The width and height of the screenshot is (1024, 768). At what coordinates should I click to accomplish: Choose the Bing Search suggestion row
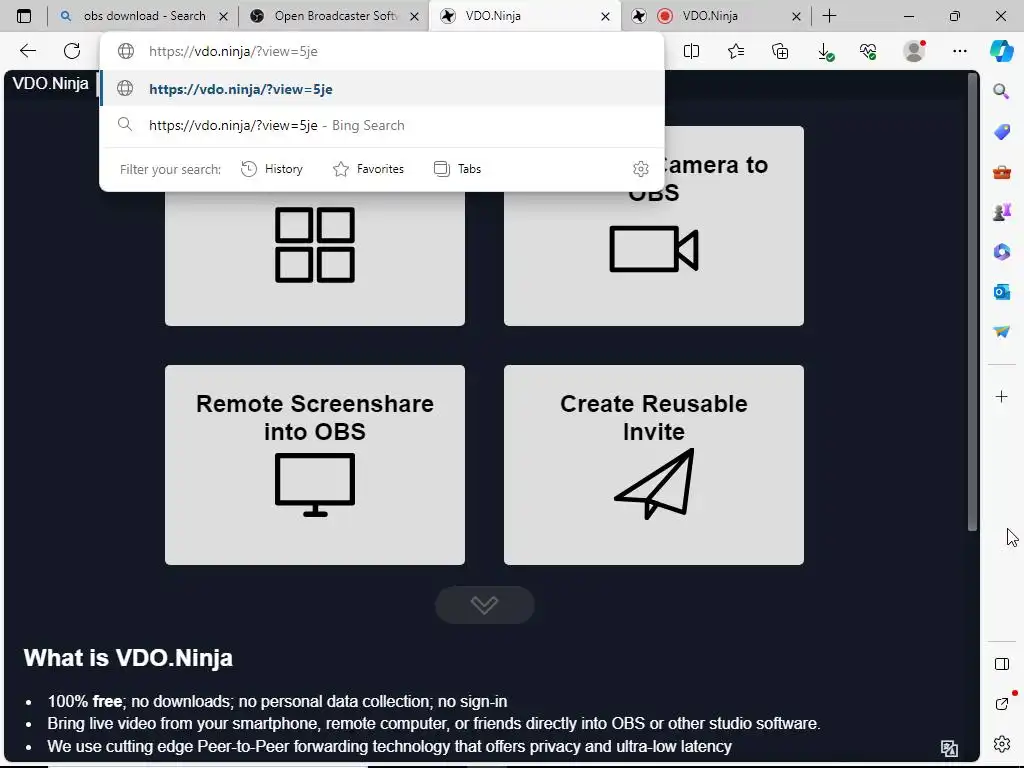[383, 125]
